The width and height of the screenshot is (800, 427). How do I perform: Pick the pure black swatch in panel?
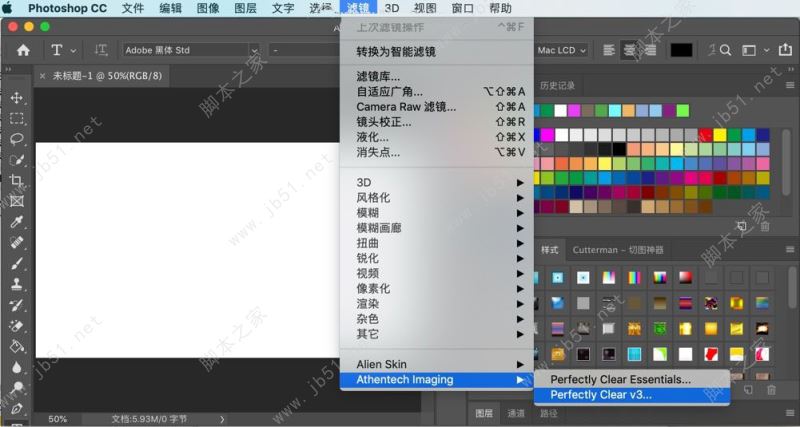point(619,149)
